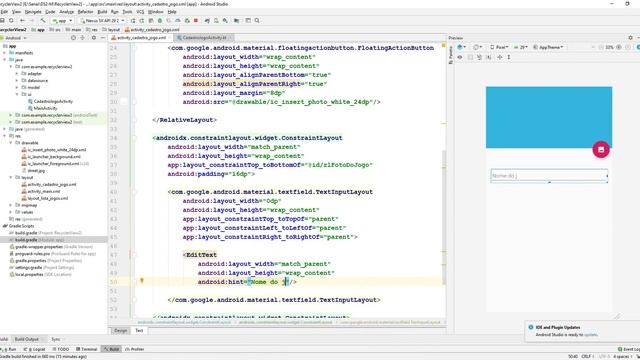Select gradle.properties in Gradle Scripts
640x360 pixels.
pyautogui.click(x=31, y=260)
